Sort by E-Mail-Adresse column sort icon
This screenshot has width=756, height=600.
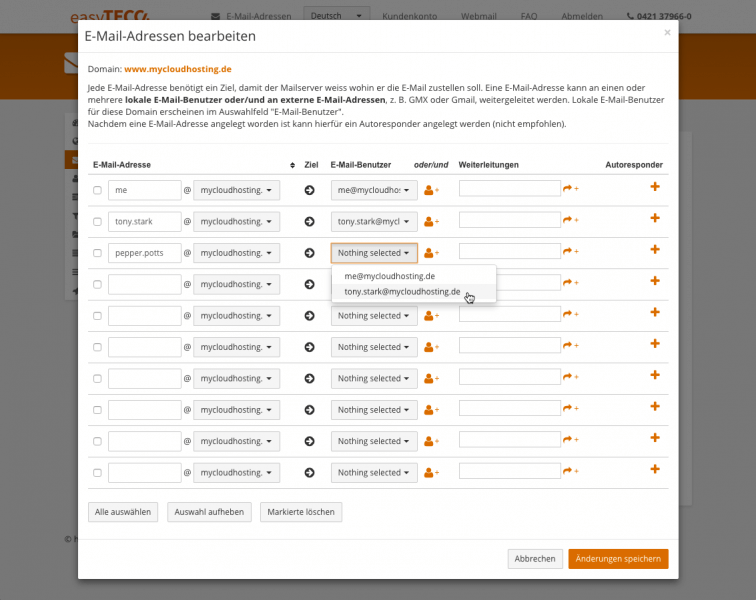click(x=292, y=165)
